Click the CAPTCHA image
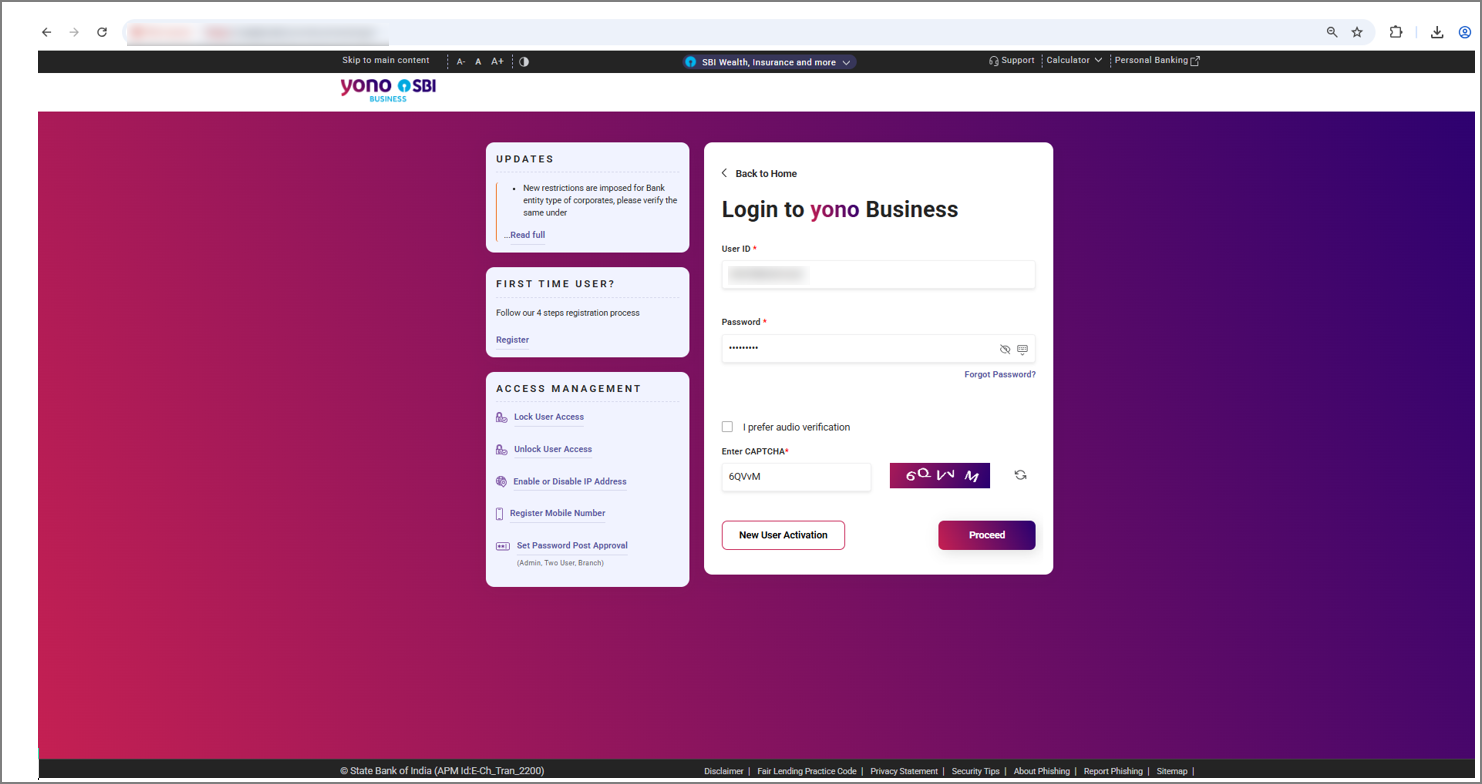This screenshot has height=784, width=1482. pos(940,475)
